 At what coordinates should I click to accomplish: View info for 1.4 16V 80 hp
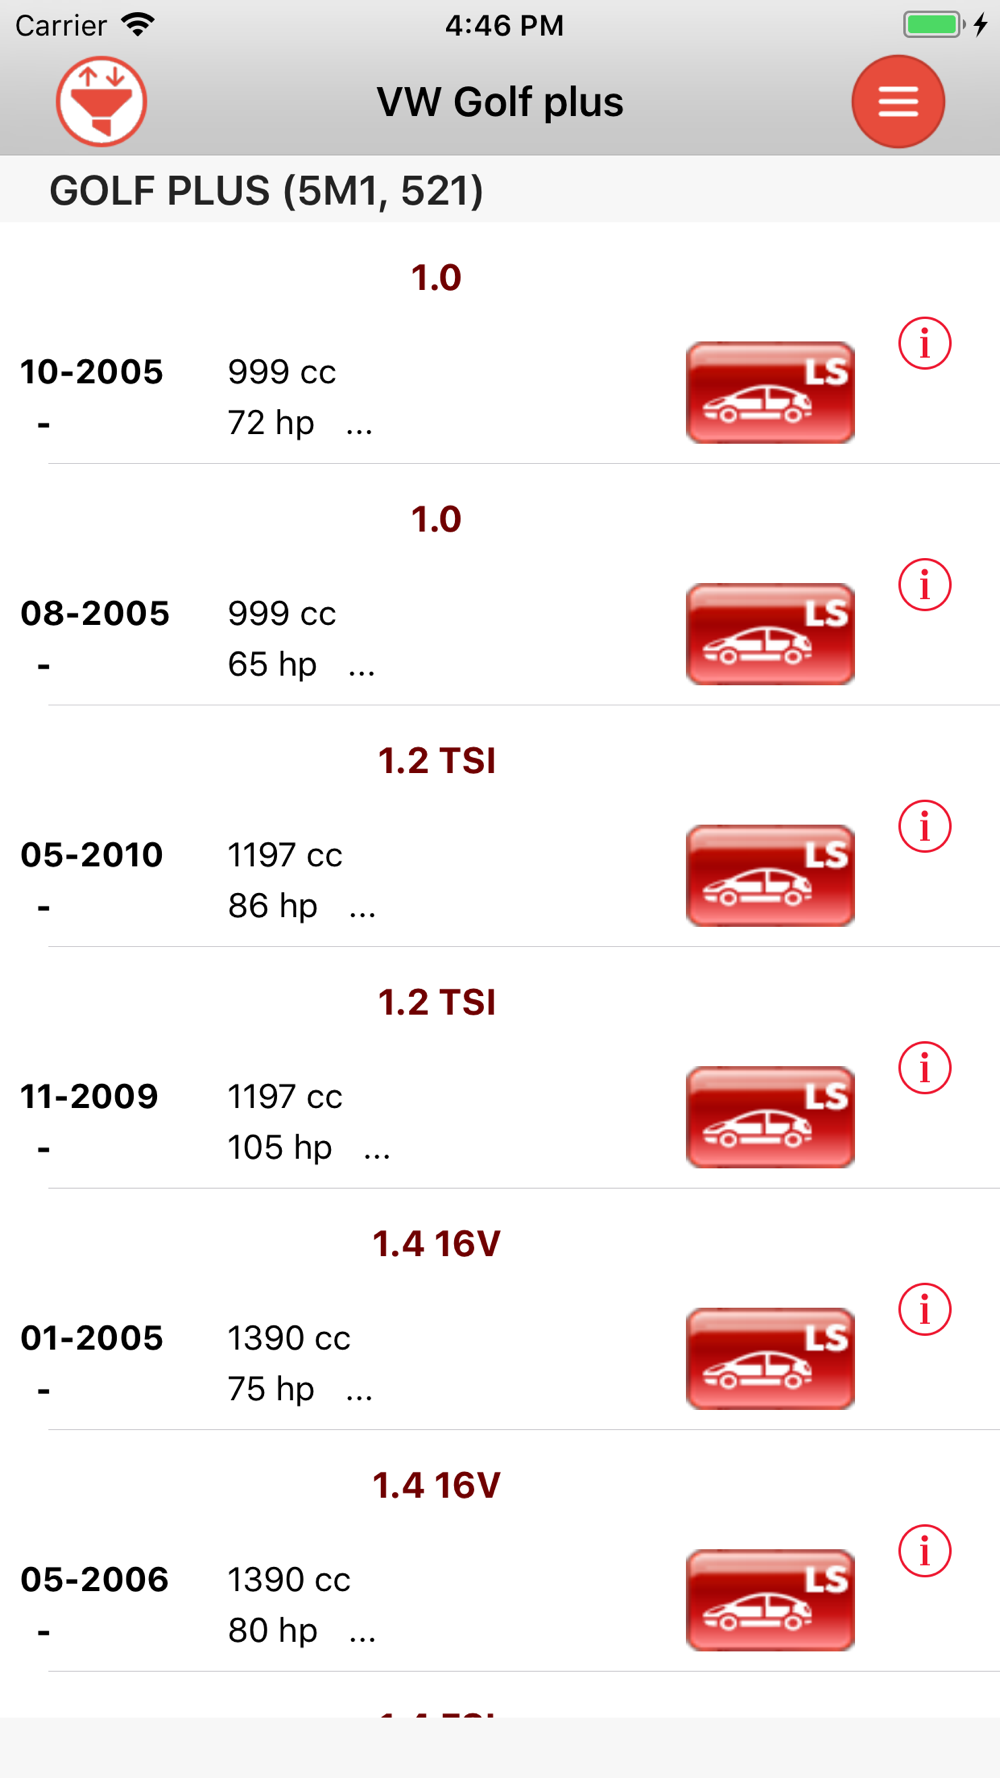[x=924, y=1551]
